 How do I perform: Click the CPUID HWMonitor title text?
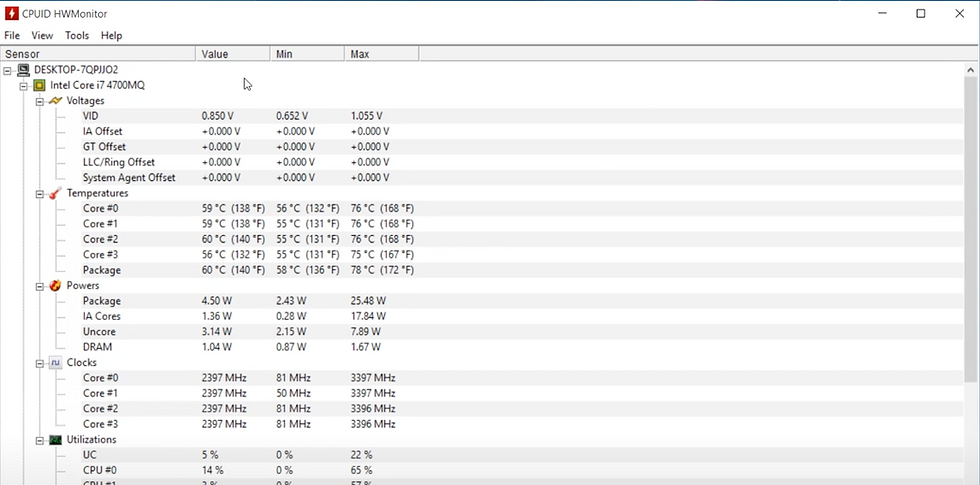click(64, 14)
